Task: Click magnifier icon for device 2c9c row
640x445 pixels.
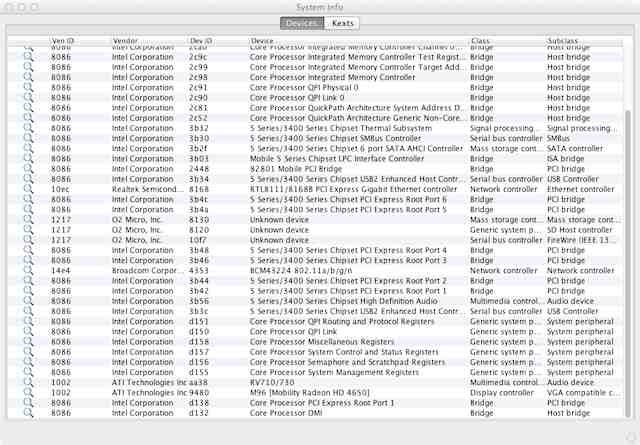Action: click(x=28, y=57)
